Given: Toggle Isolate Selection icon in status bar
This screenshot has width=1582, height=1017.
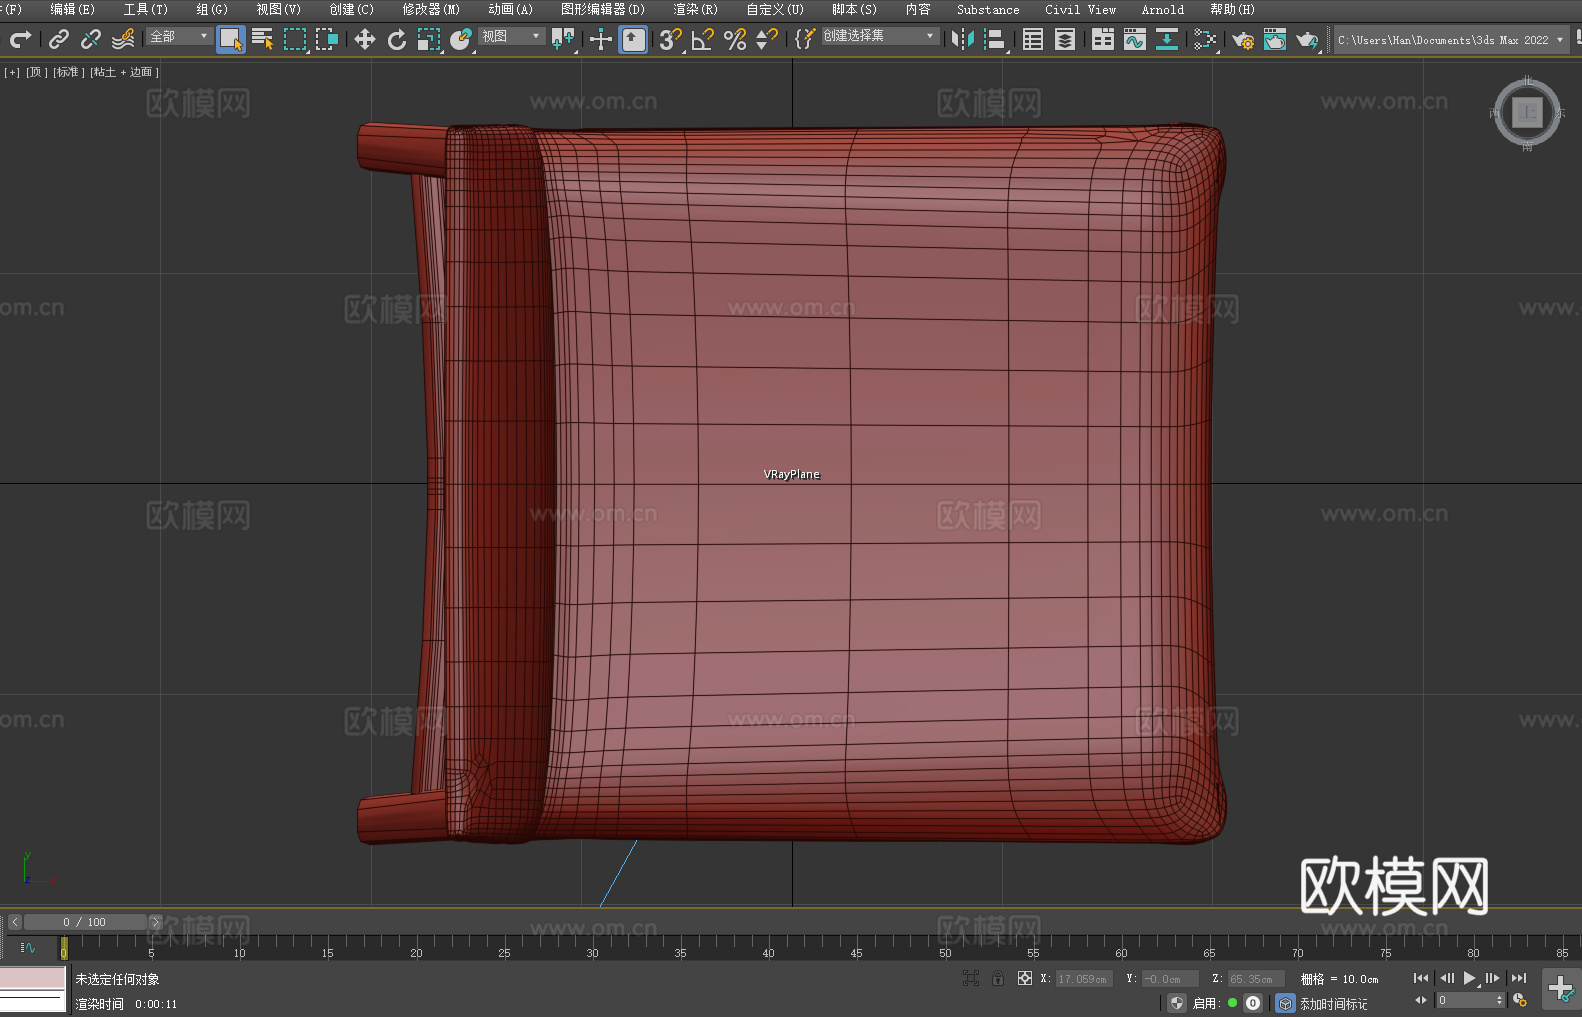Looking at the screenshot, I should [x=970, y=978].
